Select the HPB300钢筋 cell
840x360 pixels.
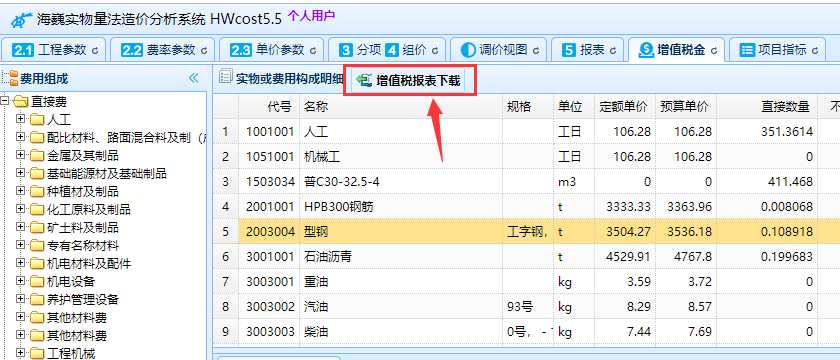401,207
